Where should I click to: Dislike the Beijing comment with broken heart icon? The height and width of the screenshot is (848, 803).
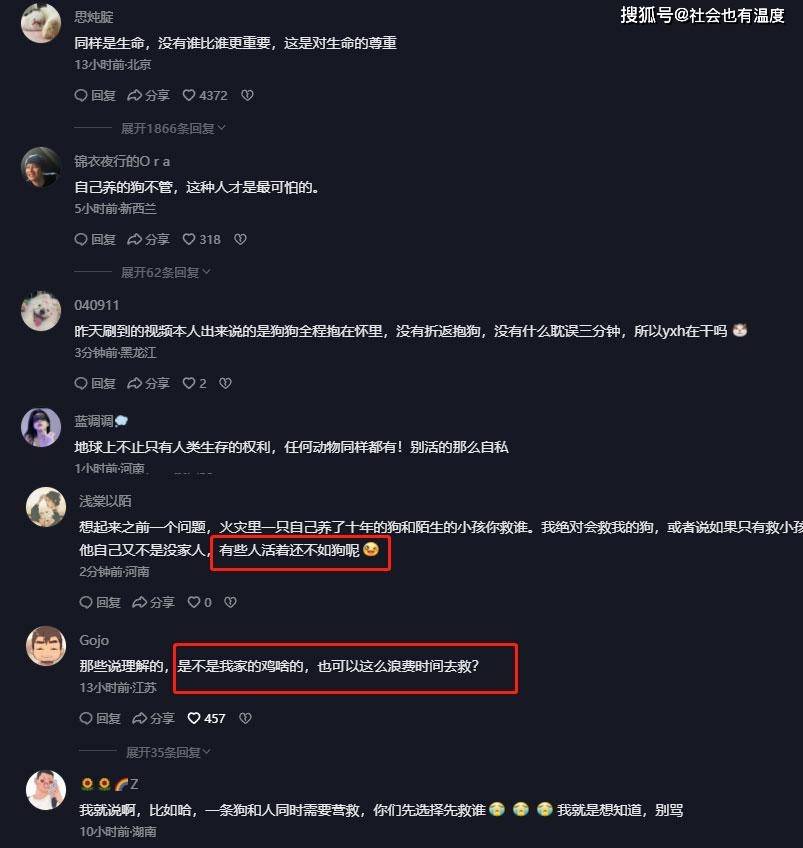tap(247, 96)
